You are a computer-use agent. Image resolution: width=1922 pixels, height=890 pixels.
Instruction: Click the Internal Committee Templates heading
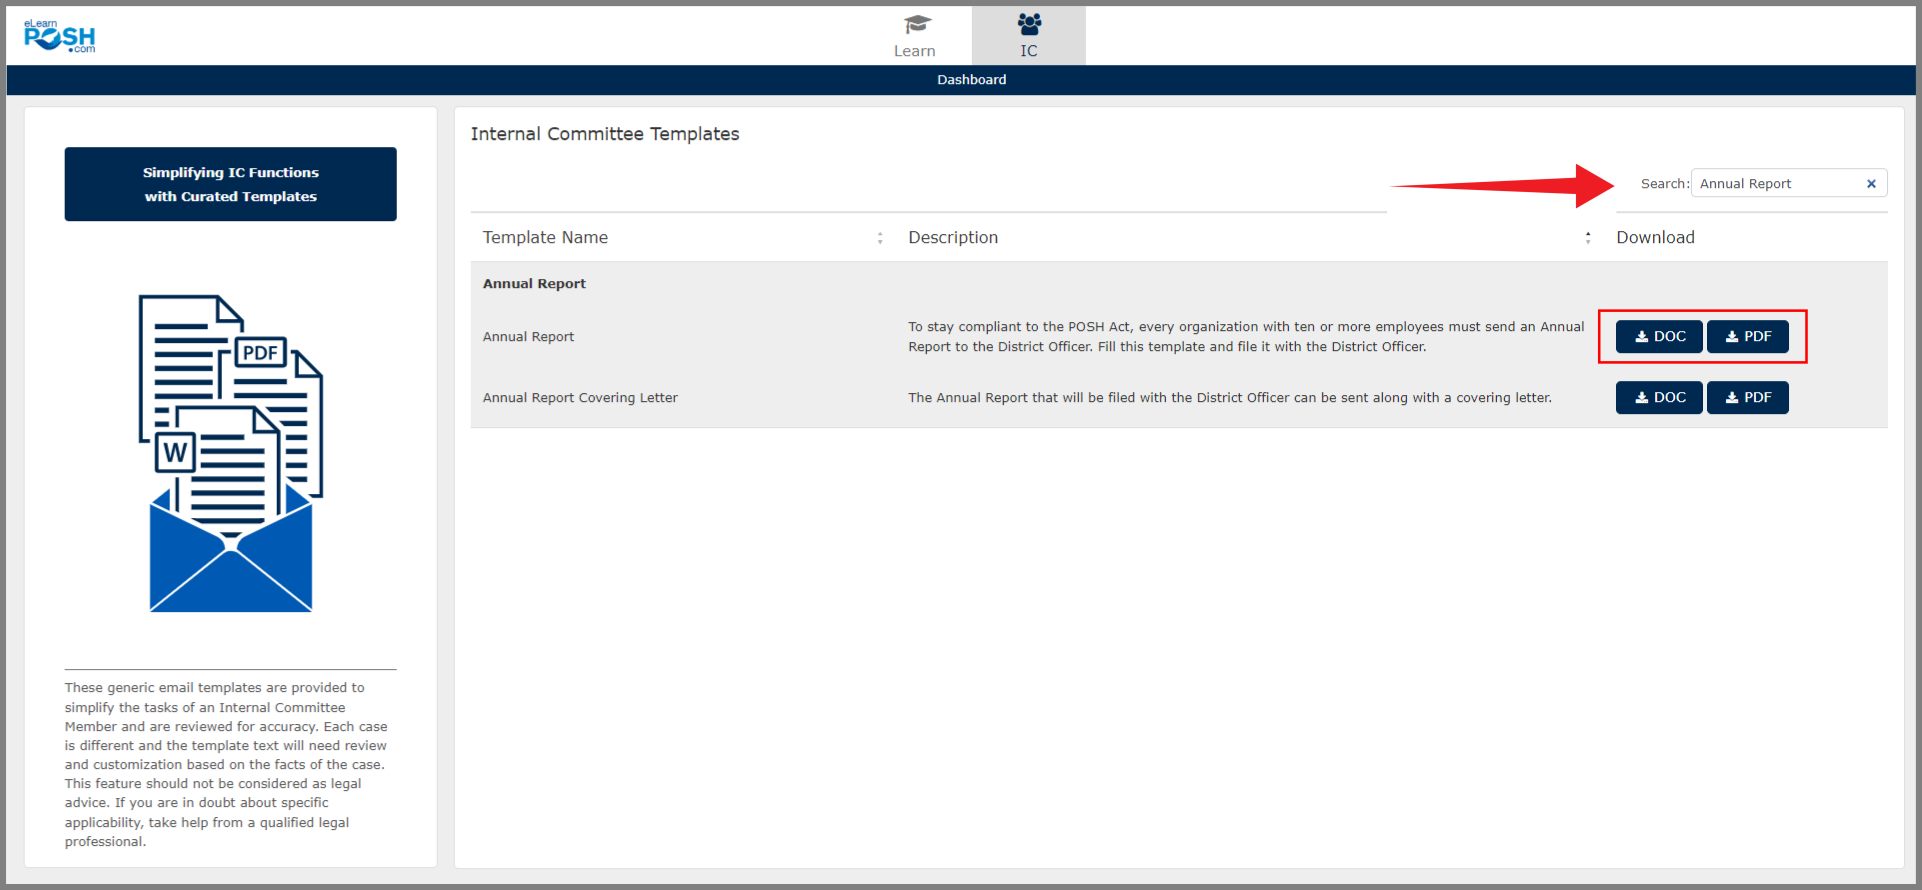click(605, 134)
